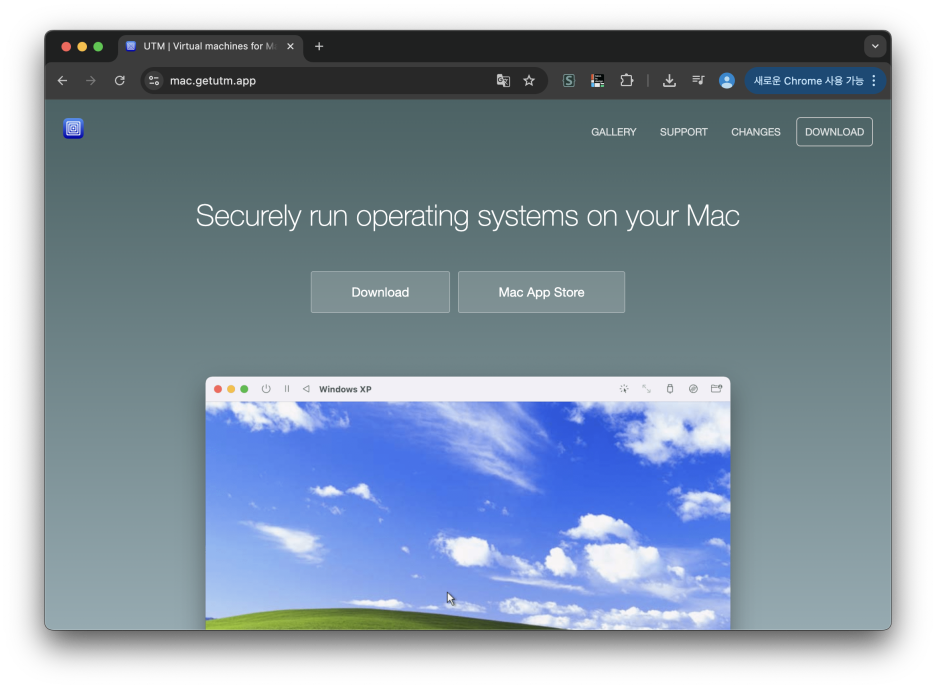936x689 pixels.
Task: Click the large Download button
Action: (x=380, y=292)
